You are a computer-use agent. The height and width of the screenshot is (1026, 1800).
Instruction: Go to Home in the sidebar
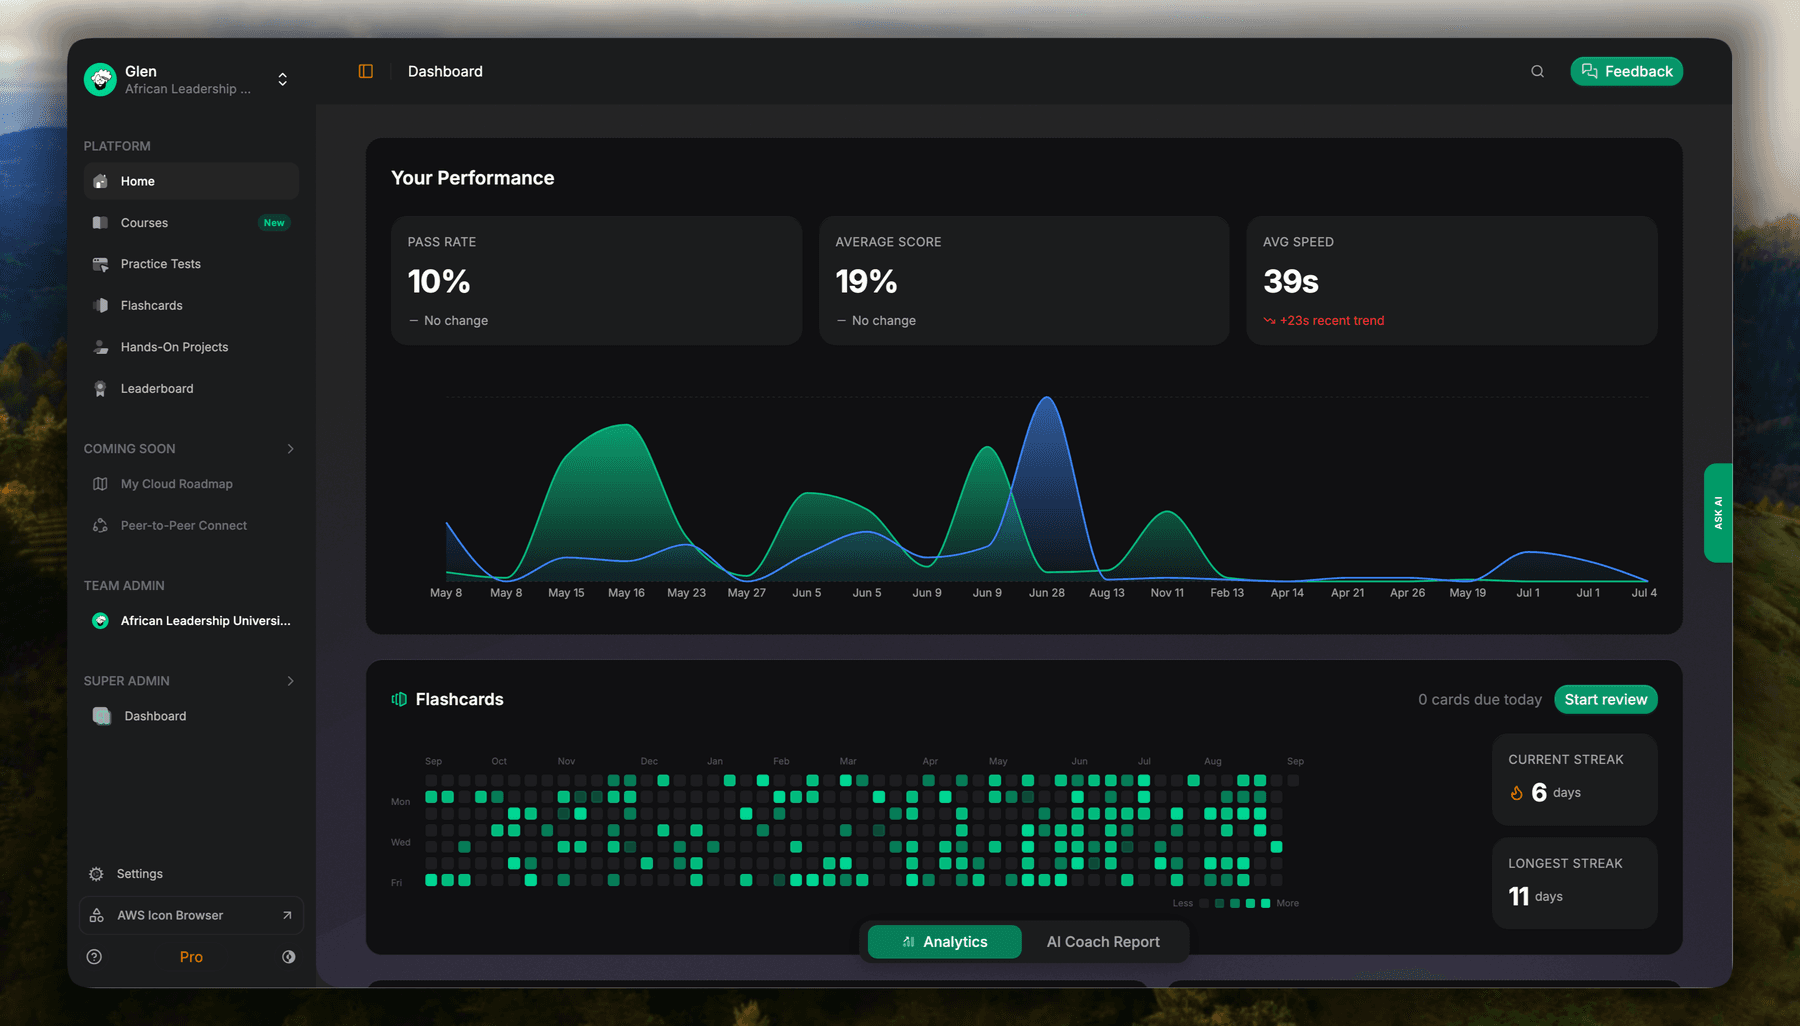coord(191,181)
